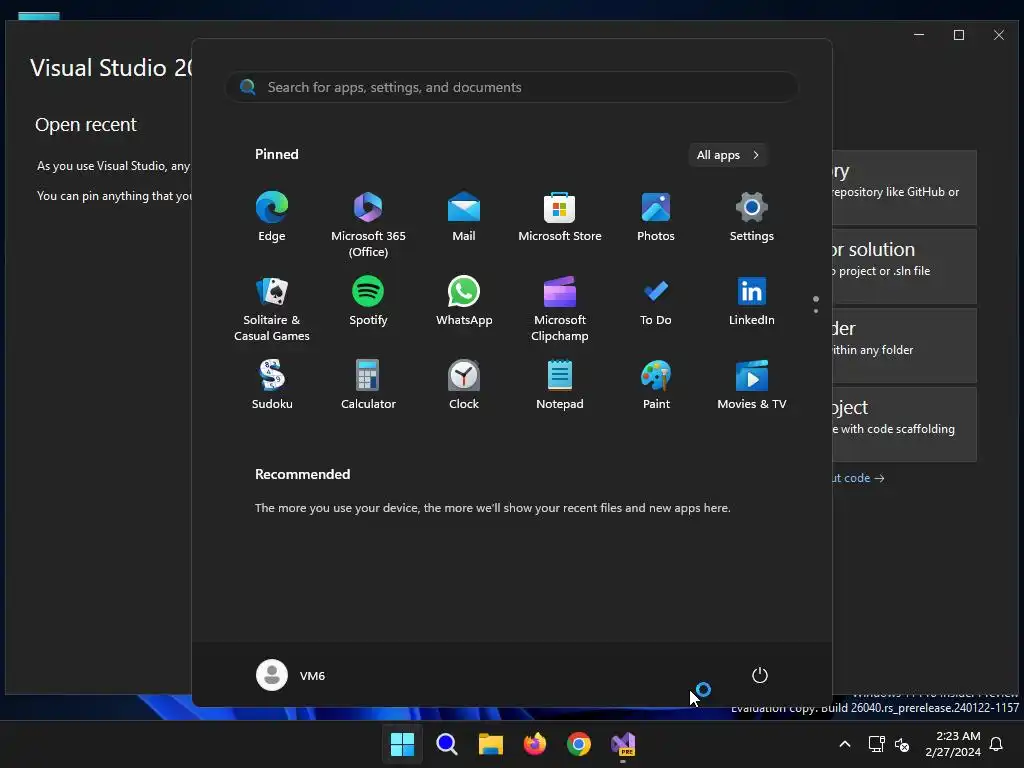The height and width of the screenshot is (768, 1024).
Task: Click the Windows Start button on taskbar
Action: pyautogui.click(x=402, y=744)
